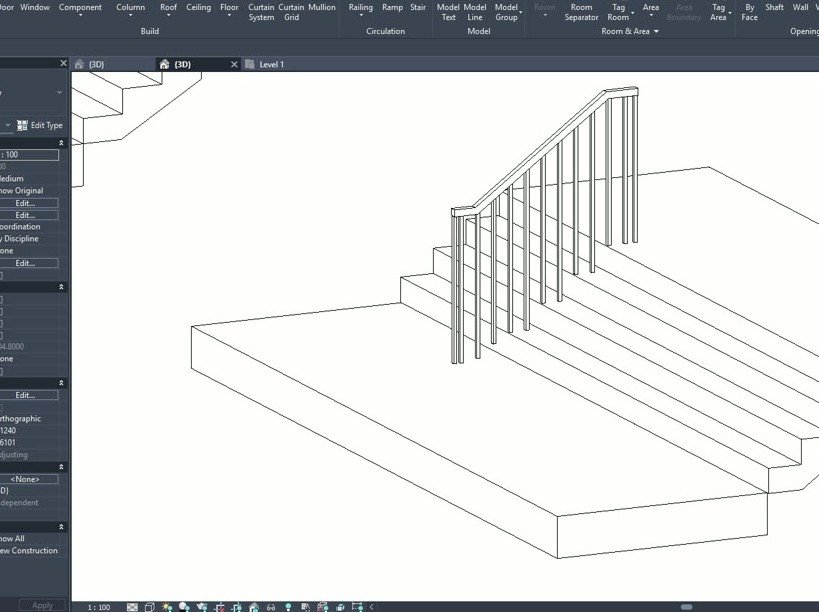Select the Mullion tool
This screenshot has width=819, height=612.
322,7
